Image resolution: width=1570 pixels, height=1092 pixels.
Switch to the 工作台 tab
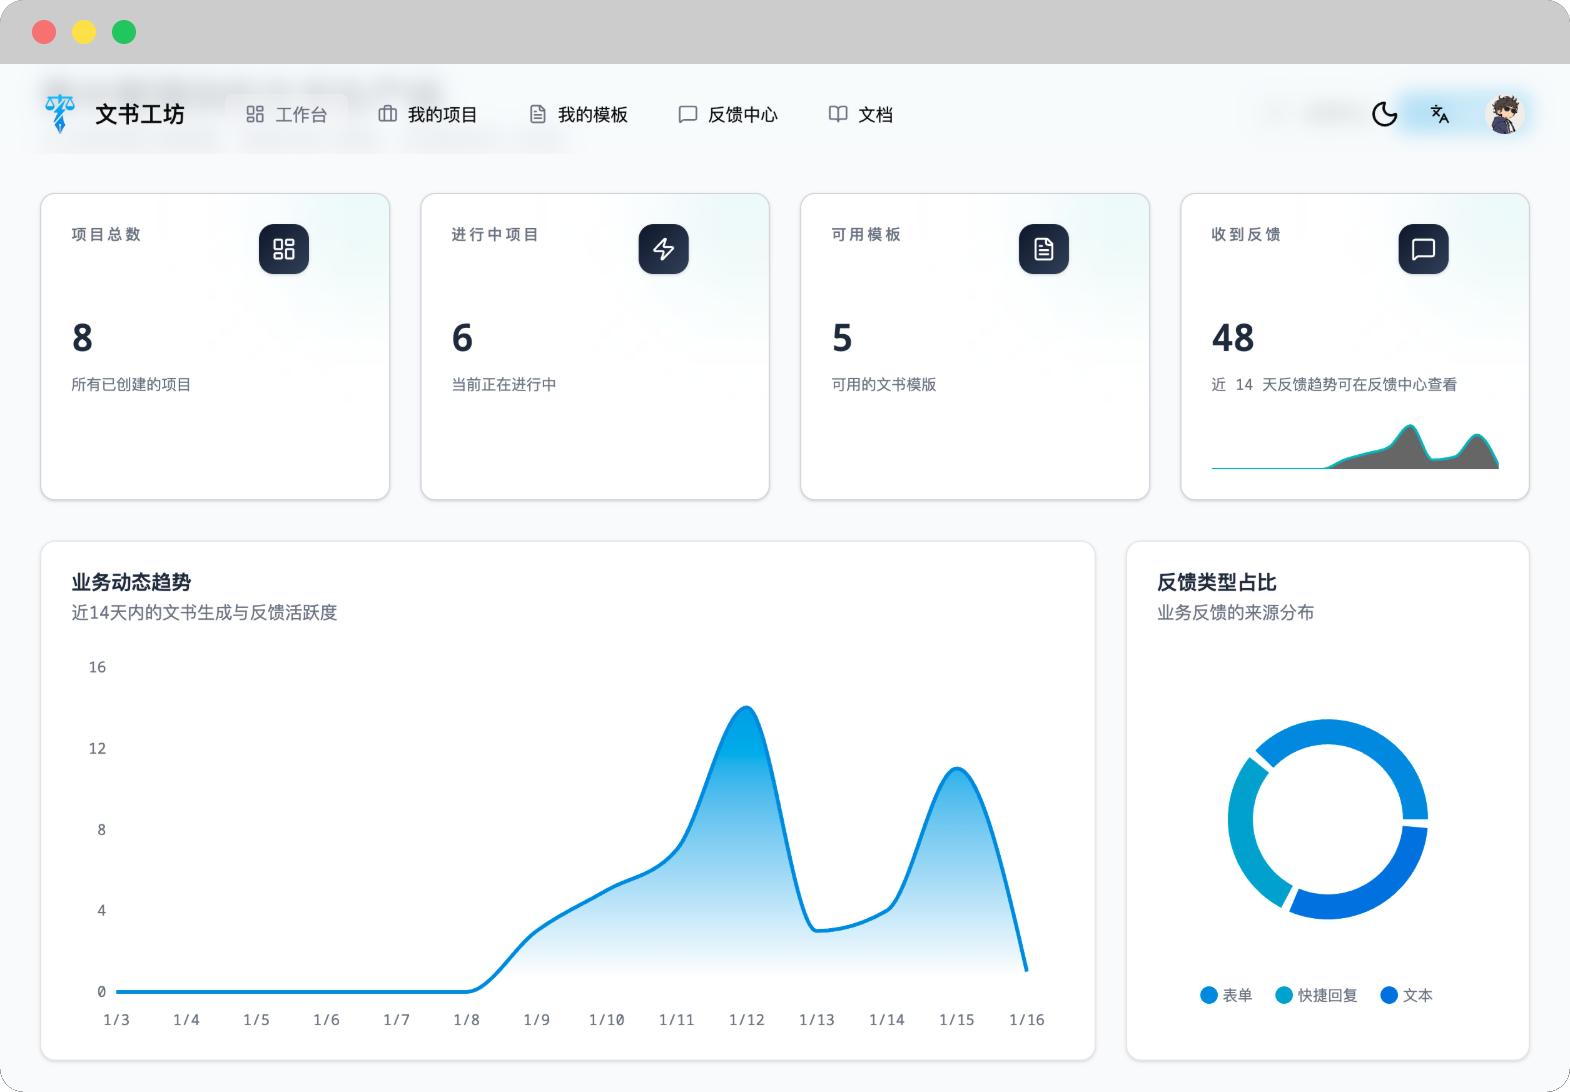click(287, 115)
